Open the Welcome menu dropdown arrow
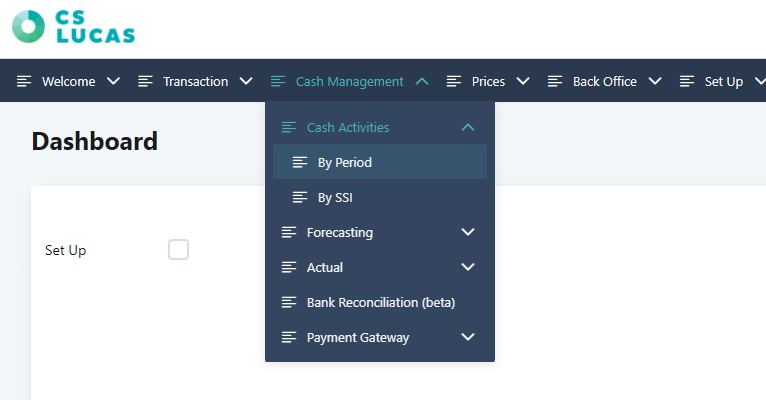766x400 pixels. [x=113, y=82]
